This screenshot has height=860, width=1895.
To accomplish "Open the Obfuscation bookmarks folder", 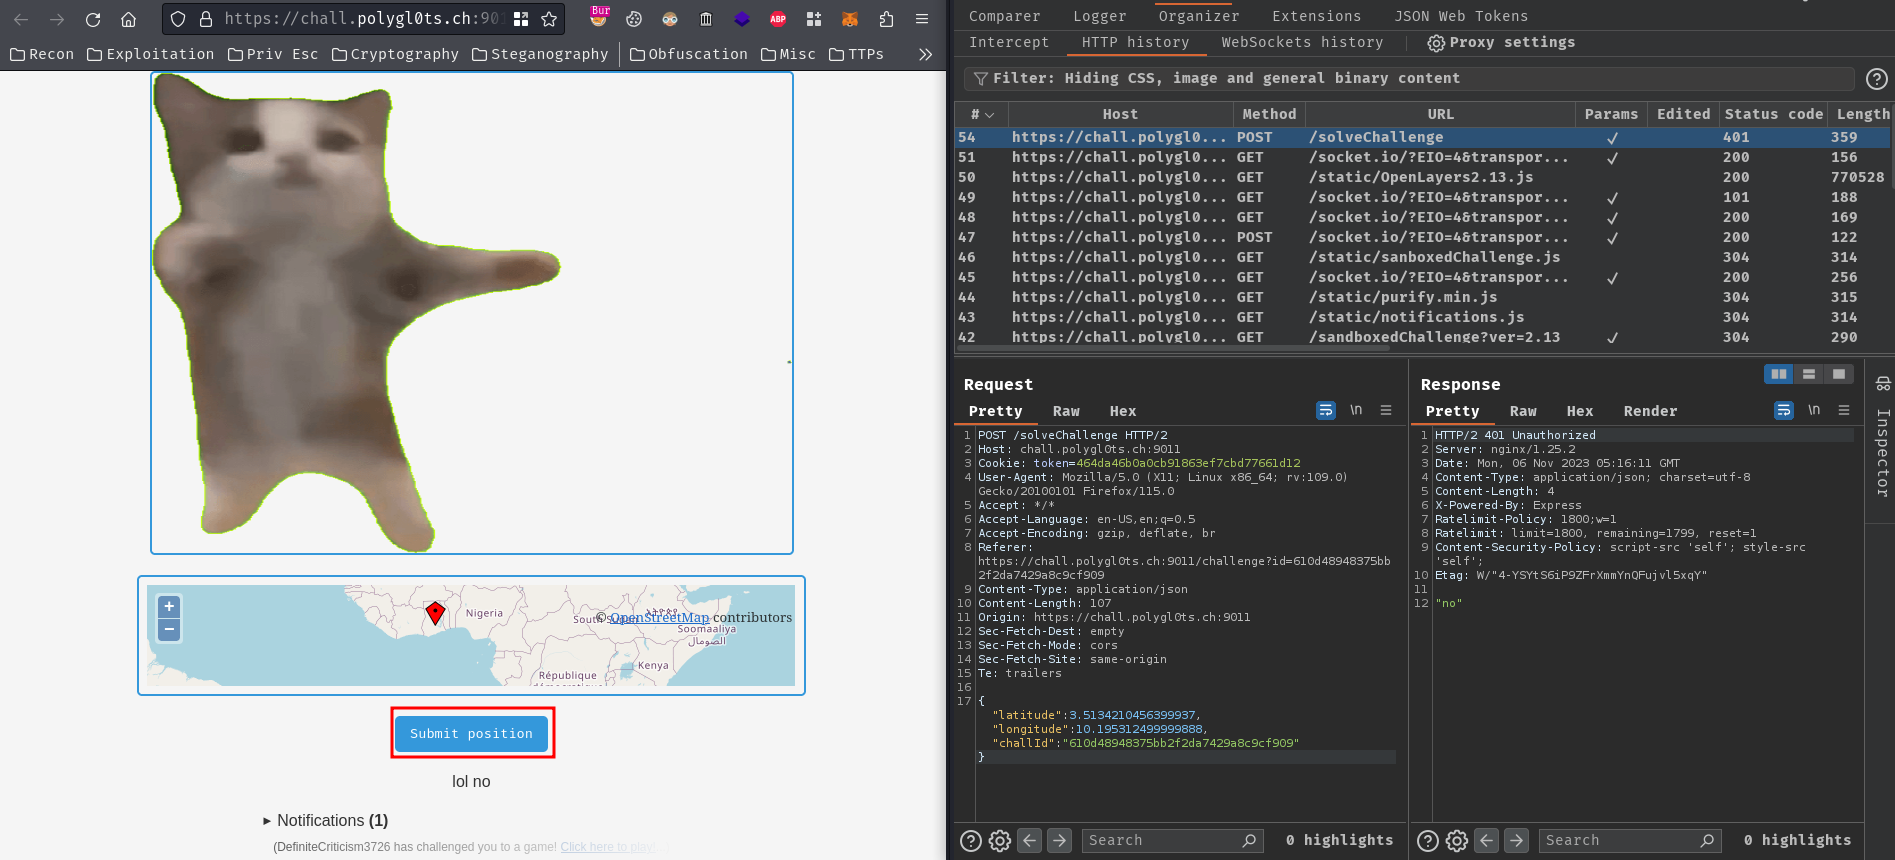I will click(689, 54).
